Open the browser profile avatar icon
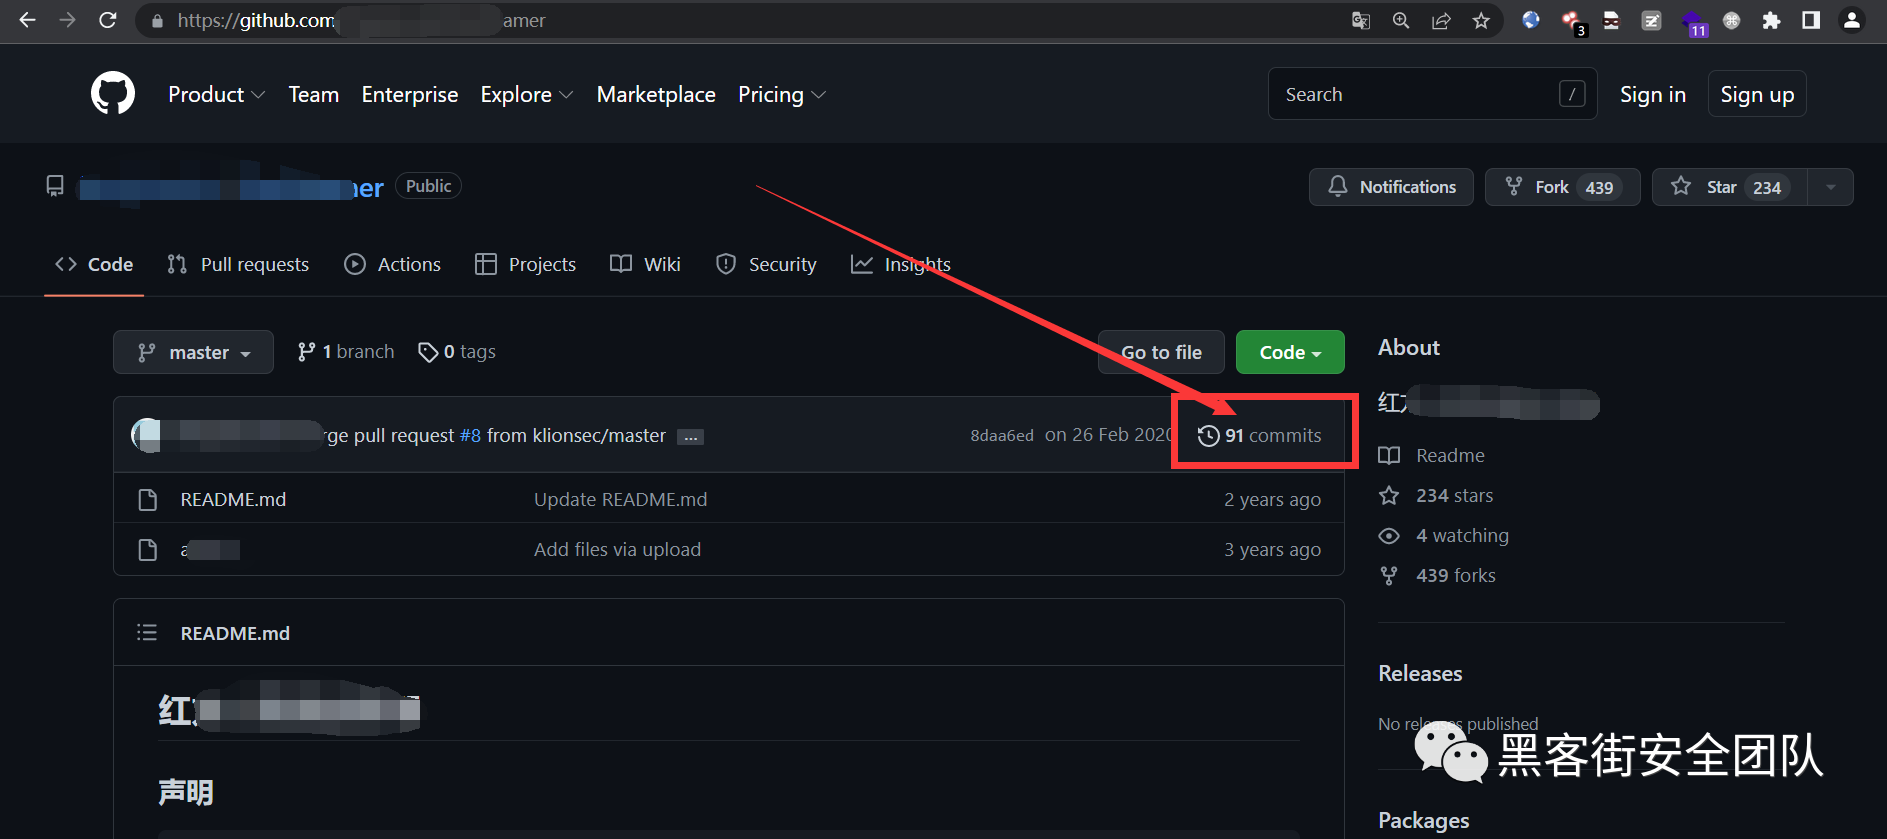This screenshot has height=839, width=1887. point(1852,20)
